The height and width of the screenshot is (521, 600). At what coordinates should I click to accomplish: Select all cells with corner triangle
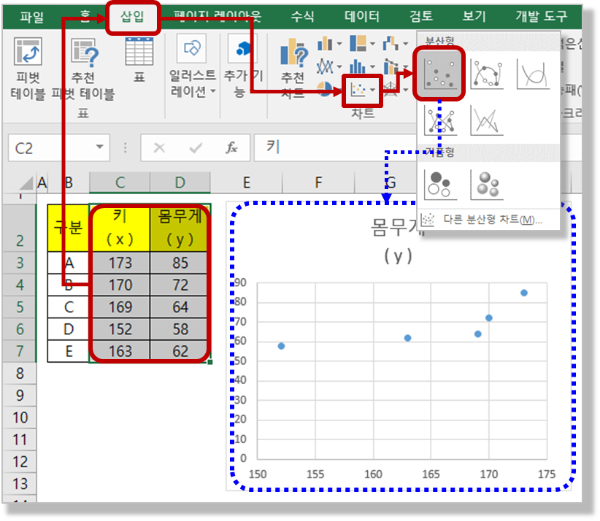pos(26,183)
